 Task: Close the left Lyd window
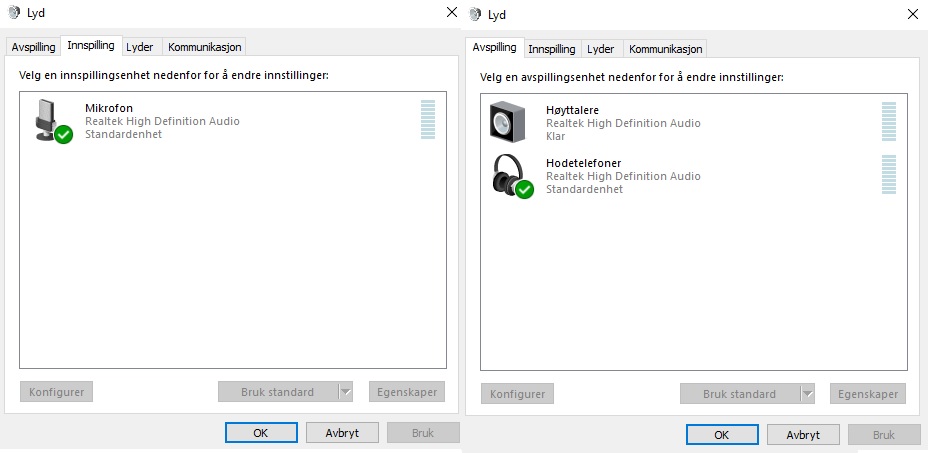pos(451,12)
